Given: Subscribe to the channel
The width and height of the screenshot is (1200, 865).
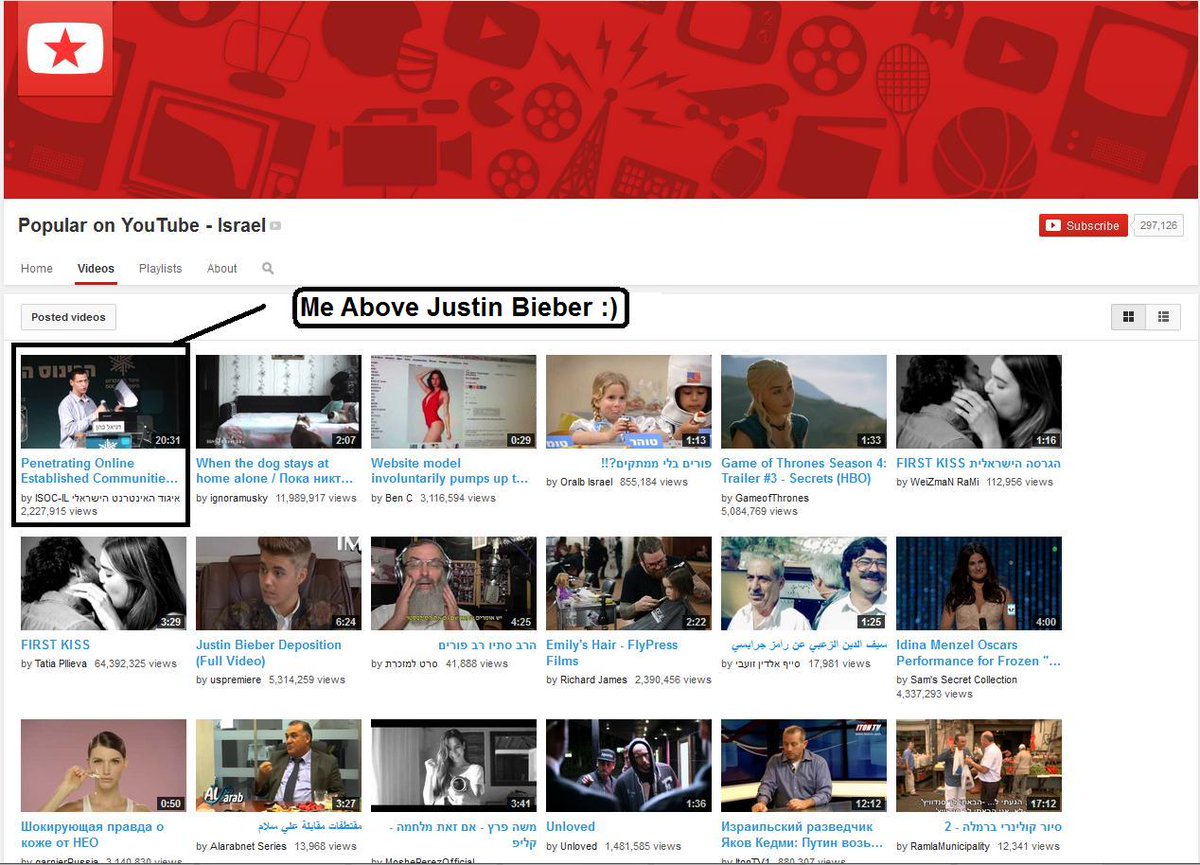Looking at the screenshot, I should [1083, 226].
